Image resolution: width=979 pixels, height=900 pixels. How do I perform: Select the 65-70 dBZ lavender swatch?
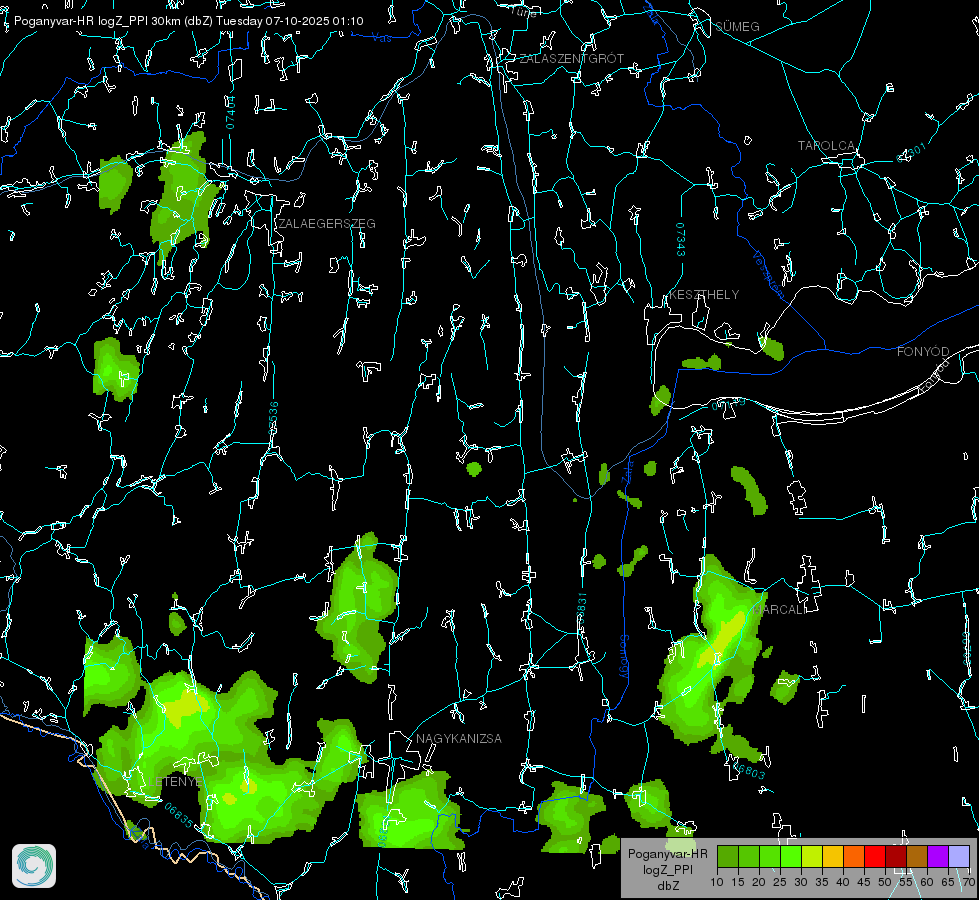click(x=959, y=857)
